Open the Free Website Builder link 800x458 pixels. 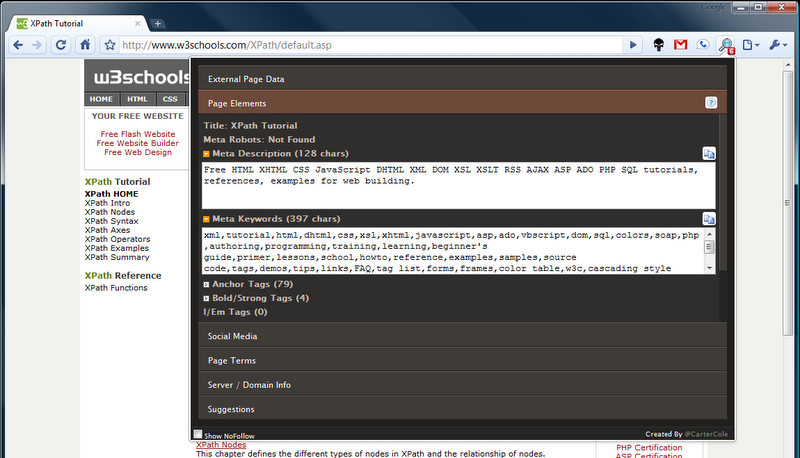pos(138,143)
